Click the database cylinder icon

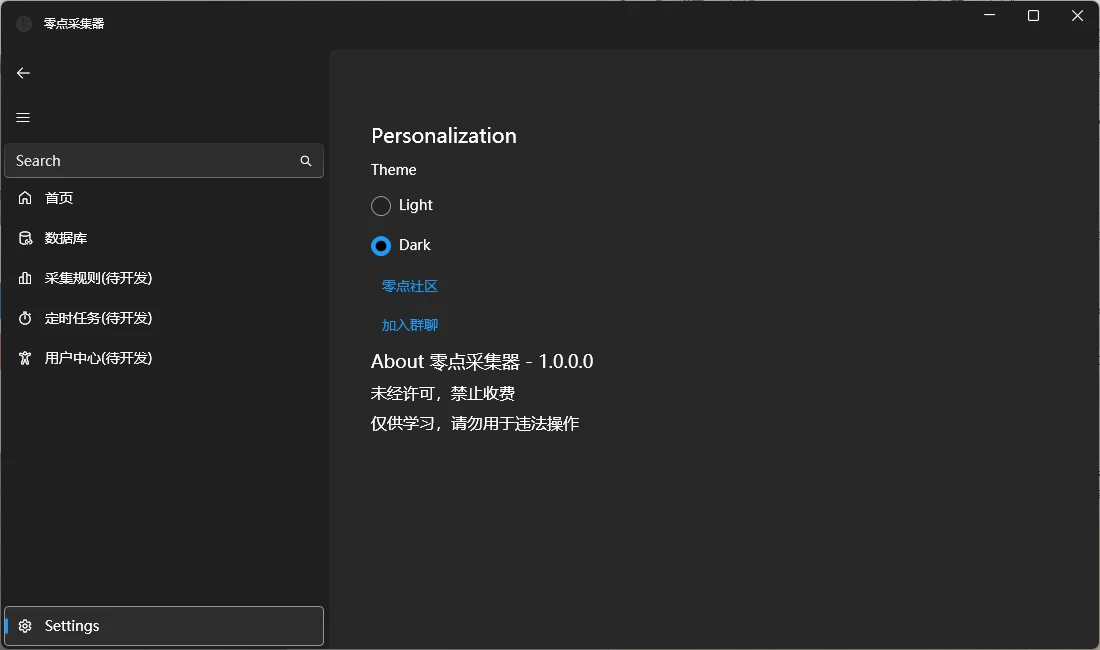click(25, 238)
